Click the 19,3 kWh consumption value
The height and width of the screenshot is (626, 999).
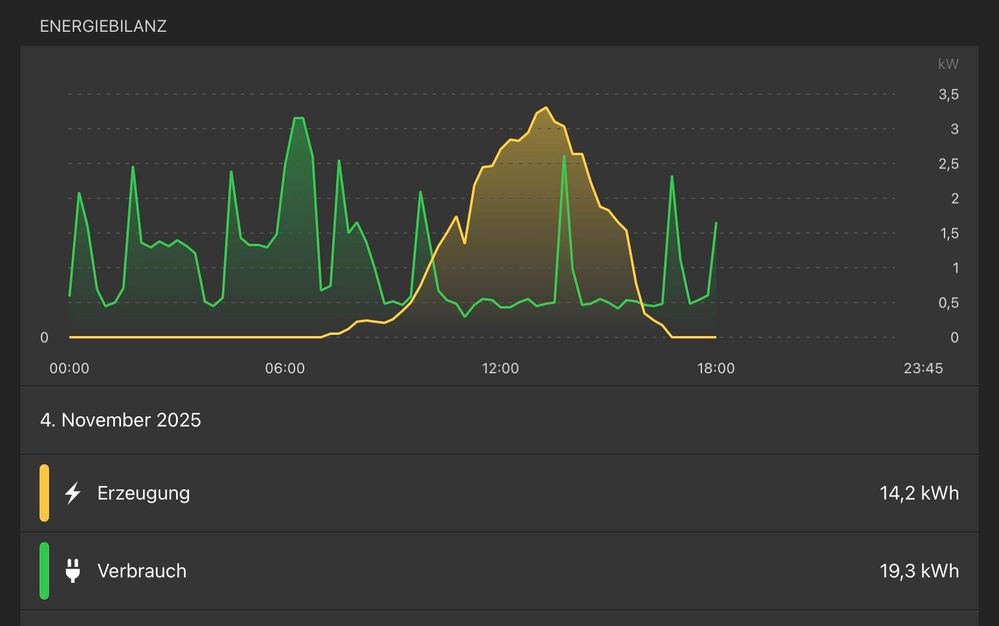click(x=918, y=571)
